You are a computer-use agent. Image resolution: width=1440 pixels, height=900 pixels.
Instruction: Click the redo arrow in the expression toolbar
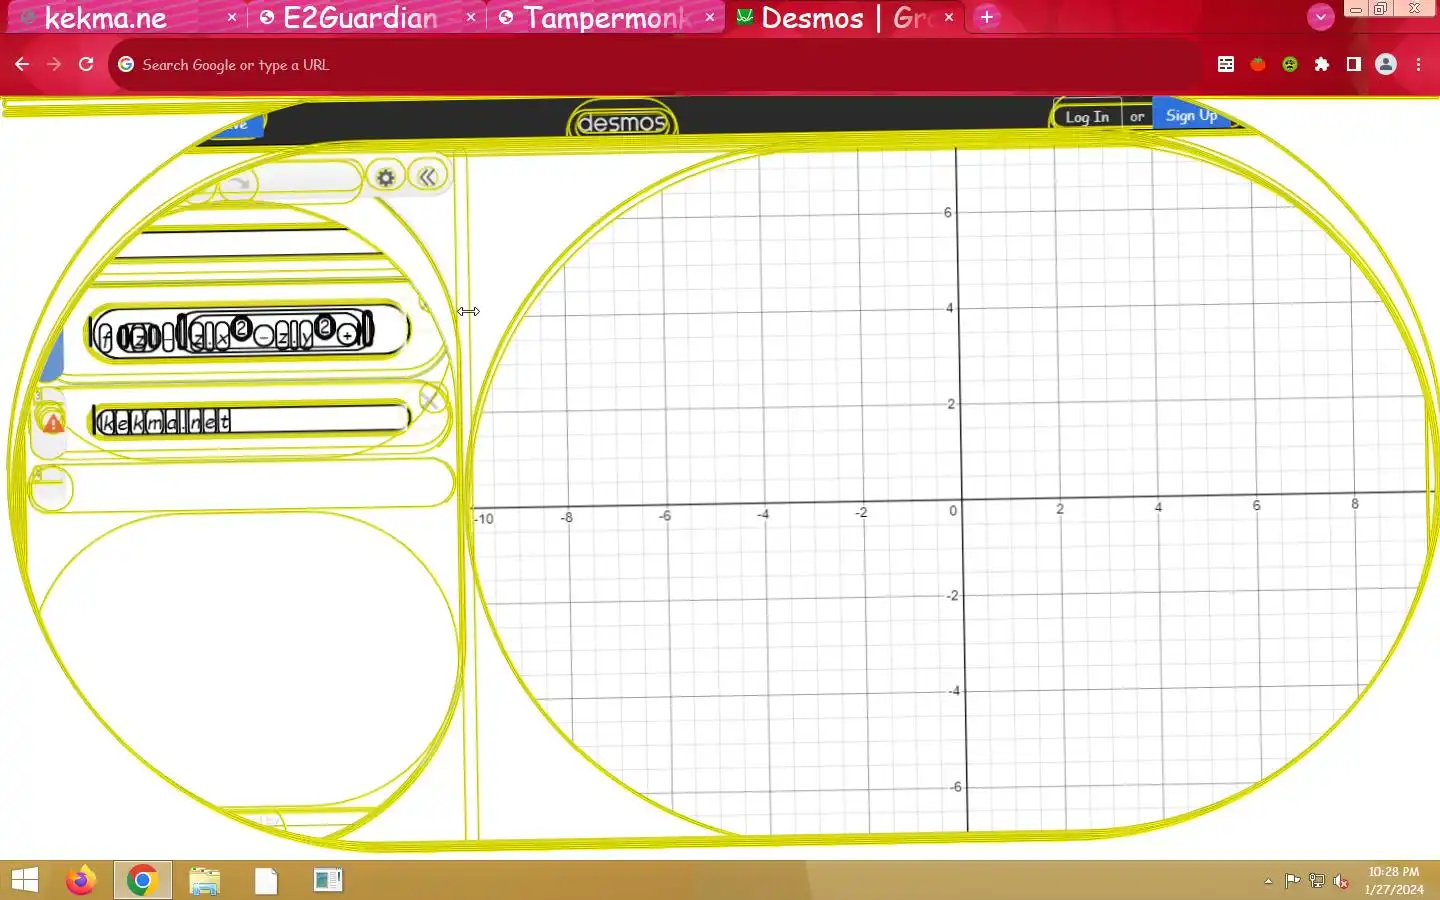pos(239,184)
